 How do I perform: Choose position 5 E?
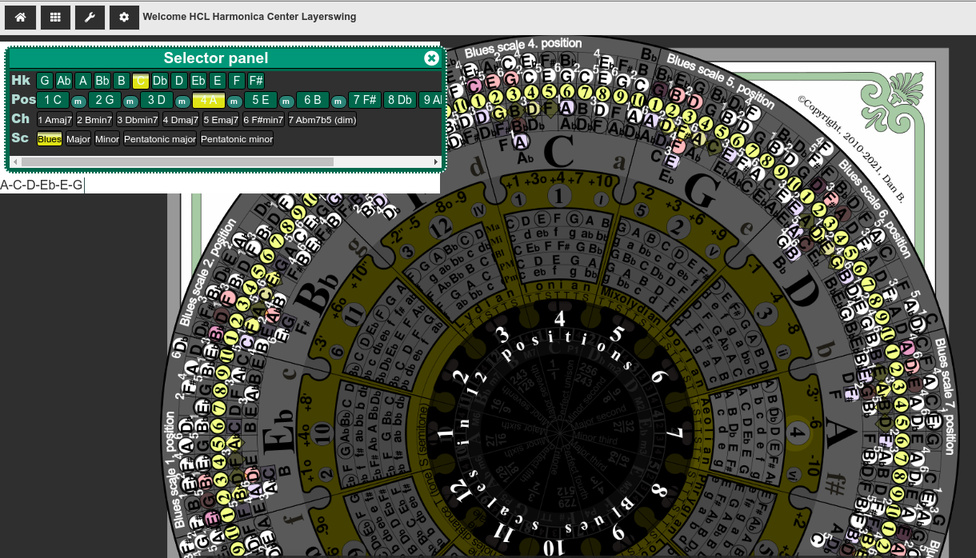coord(261,100)
